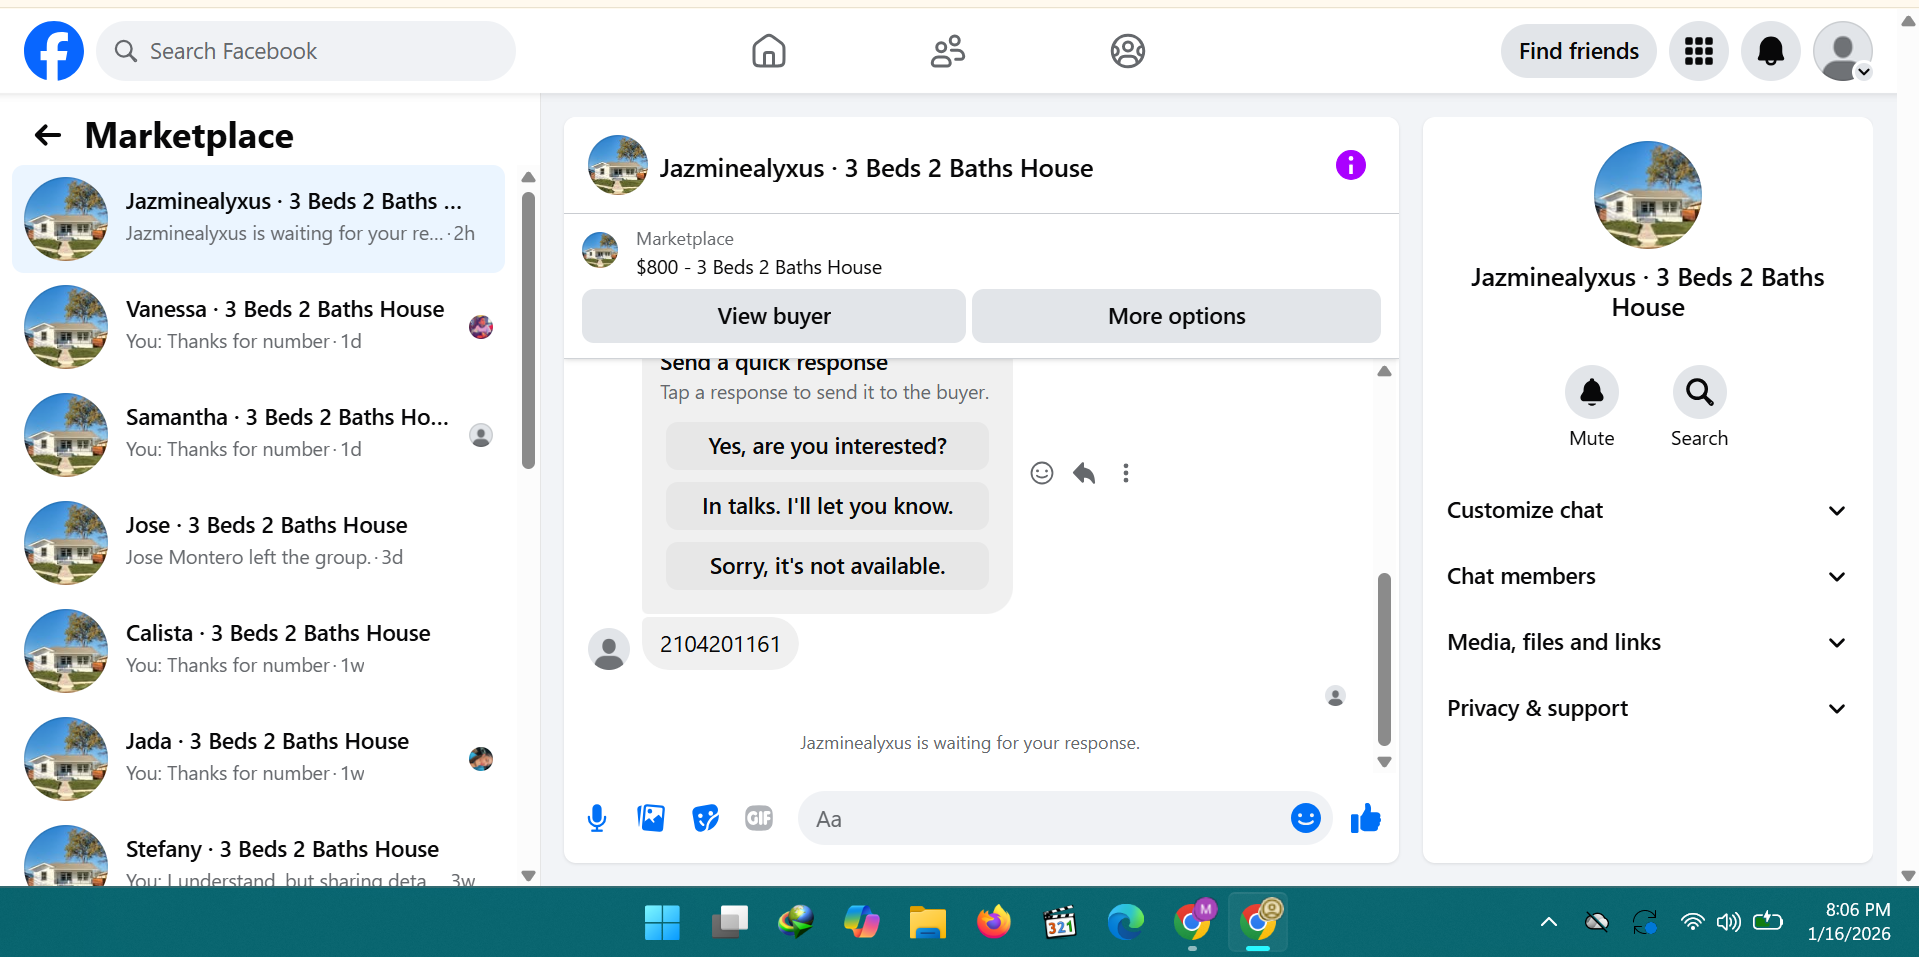Open the Jazminealyxus conversation in list
This screenshot has width=1919, height=957.
(258, 218)
